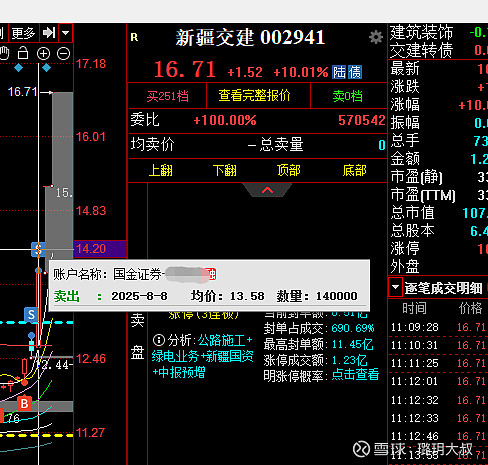Jump to 底部 of order book
488x465 pixels.
354,170
